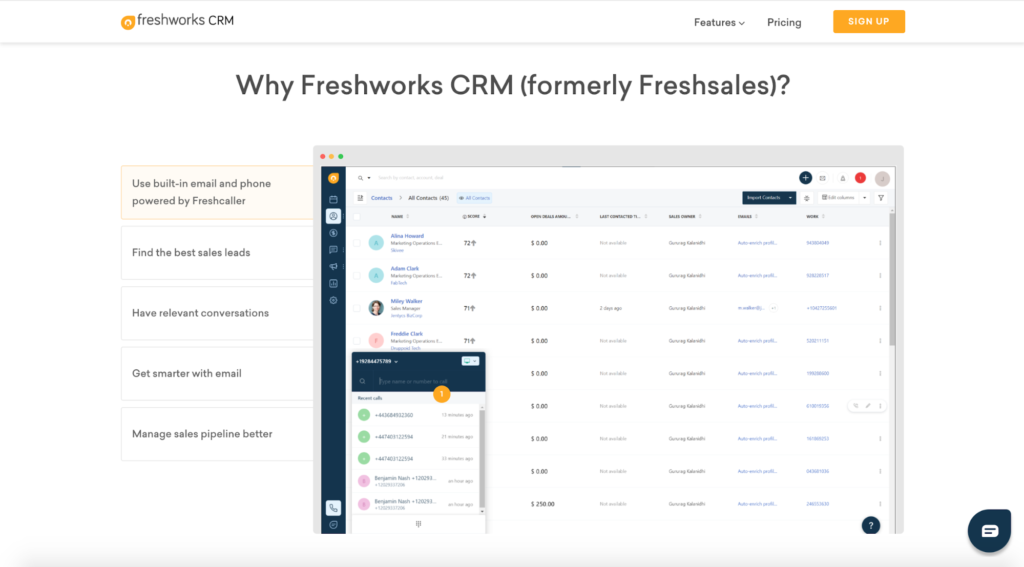Image resolution: width=1024 pixels, height=567 pixels.
Task: Click the phone dialer icon in sidebar
Action: pyautogui.click(x=334, y=508)
